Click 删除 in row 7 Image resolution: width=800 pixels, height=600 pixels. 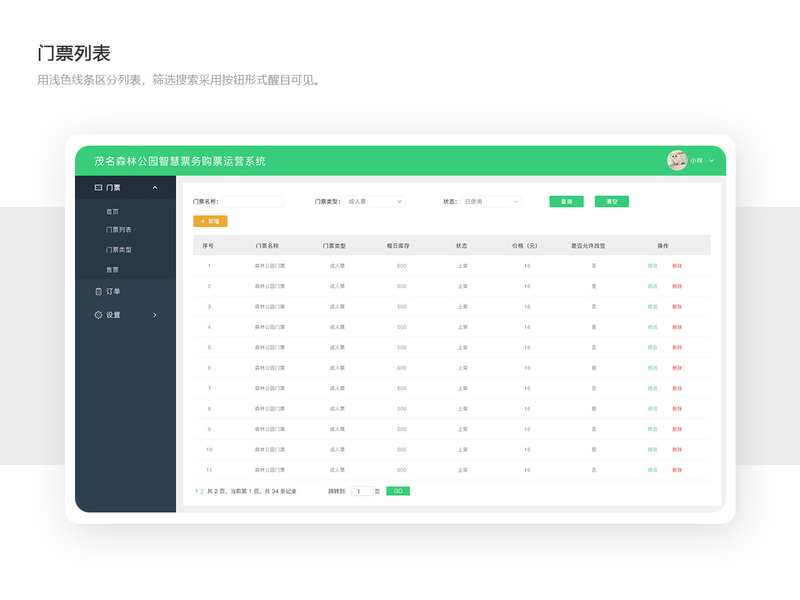pos(677,388)
